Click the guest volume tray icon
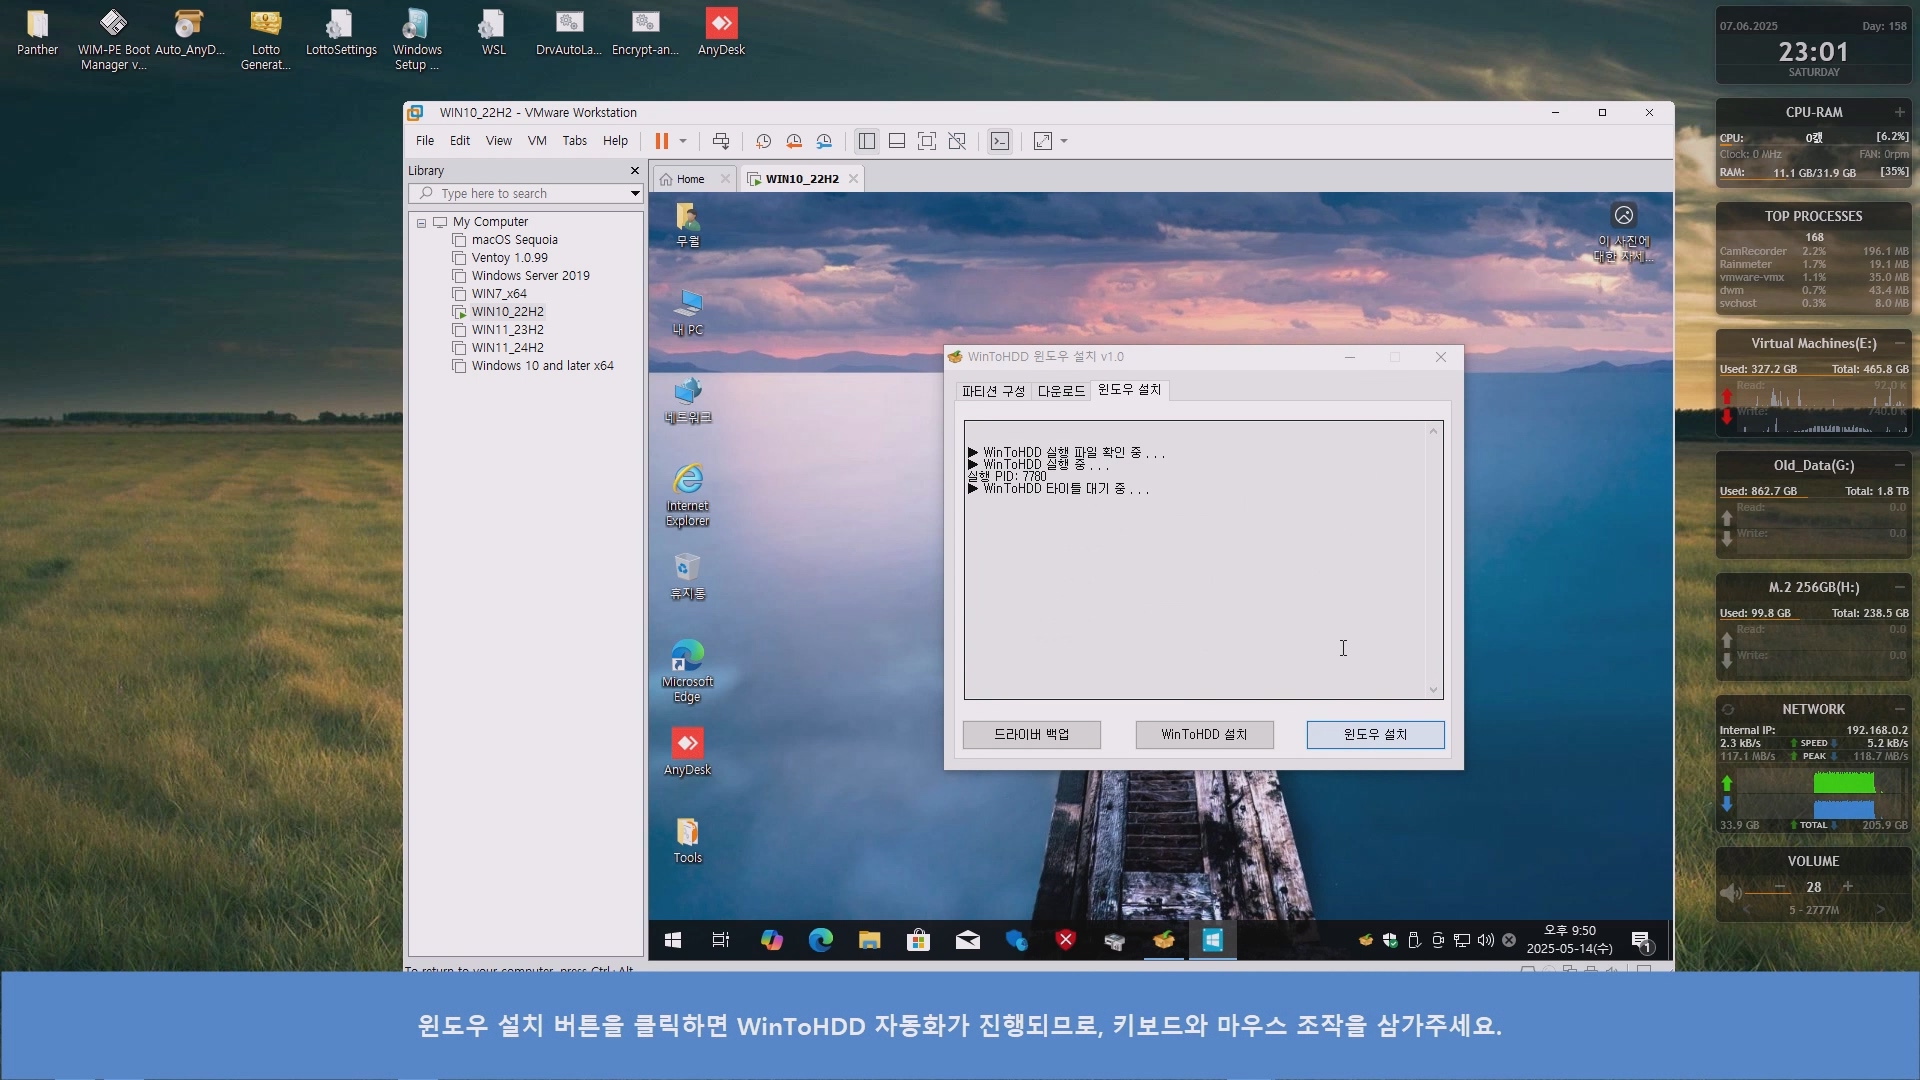Viewport: 1920px width, 1080px height. (1486, 941)
